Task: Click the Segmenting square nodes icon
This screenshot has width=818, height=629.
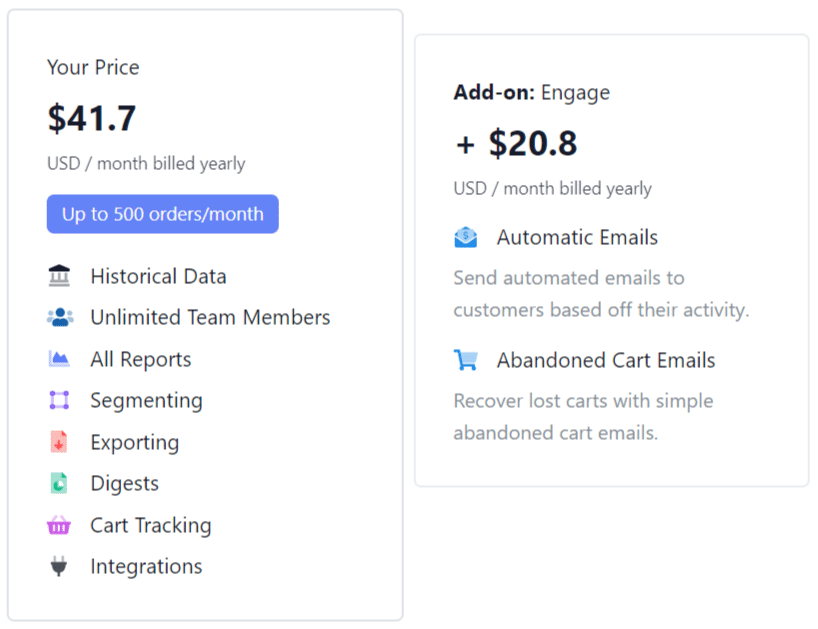Action: [x=59, y=400]
